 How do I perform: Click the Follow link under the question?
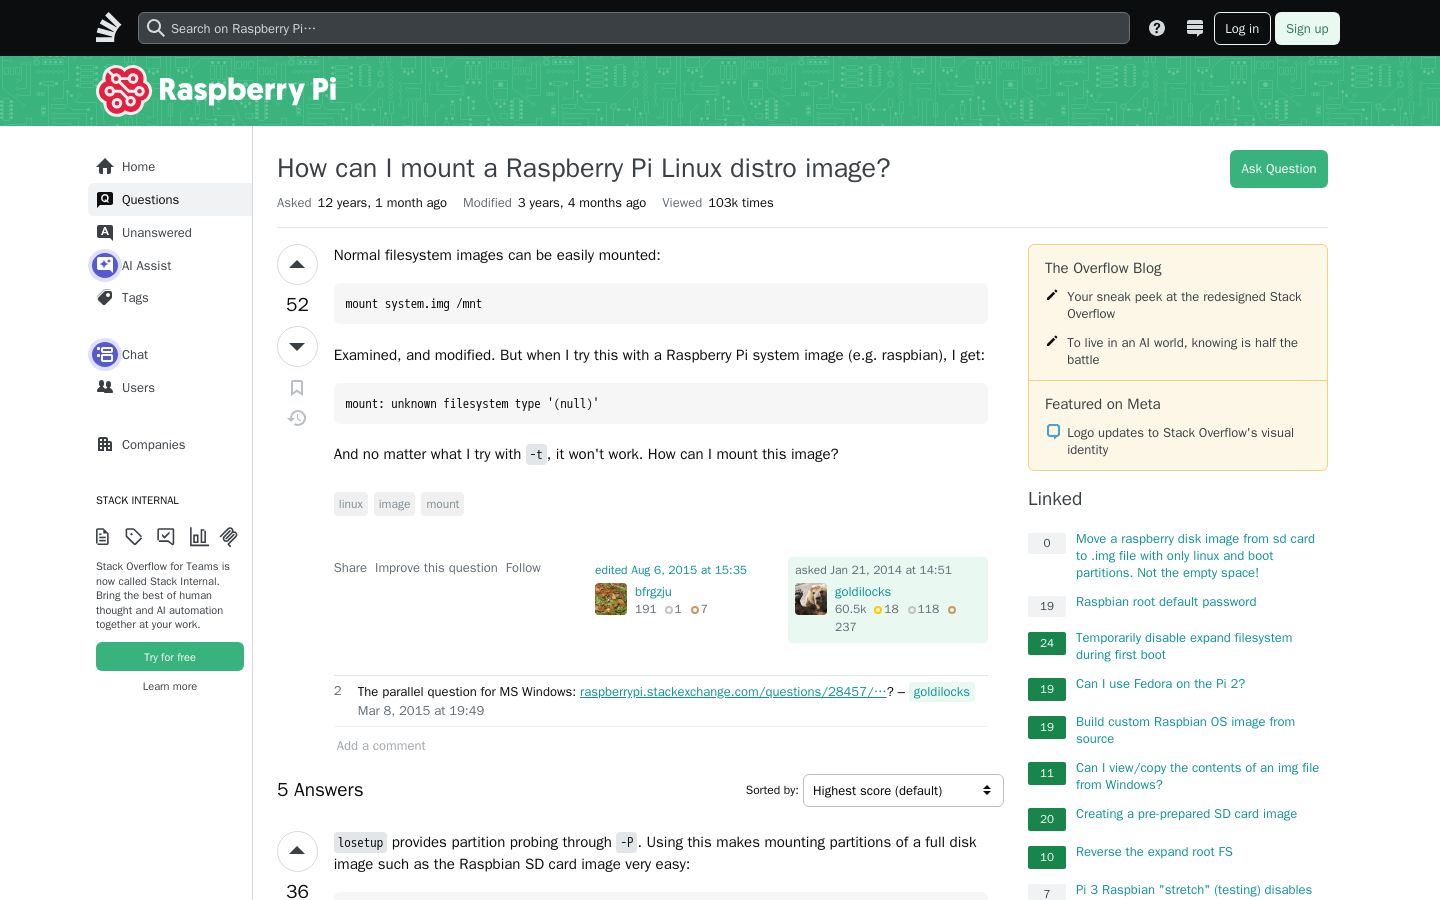[523, 568]
